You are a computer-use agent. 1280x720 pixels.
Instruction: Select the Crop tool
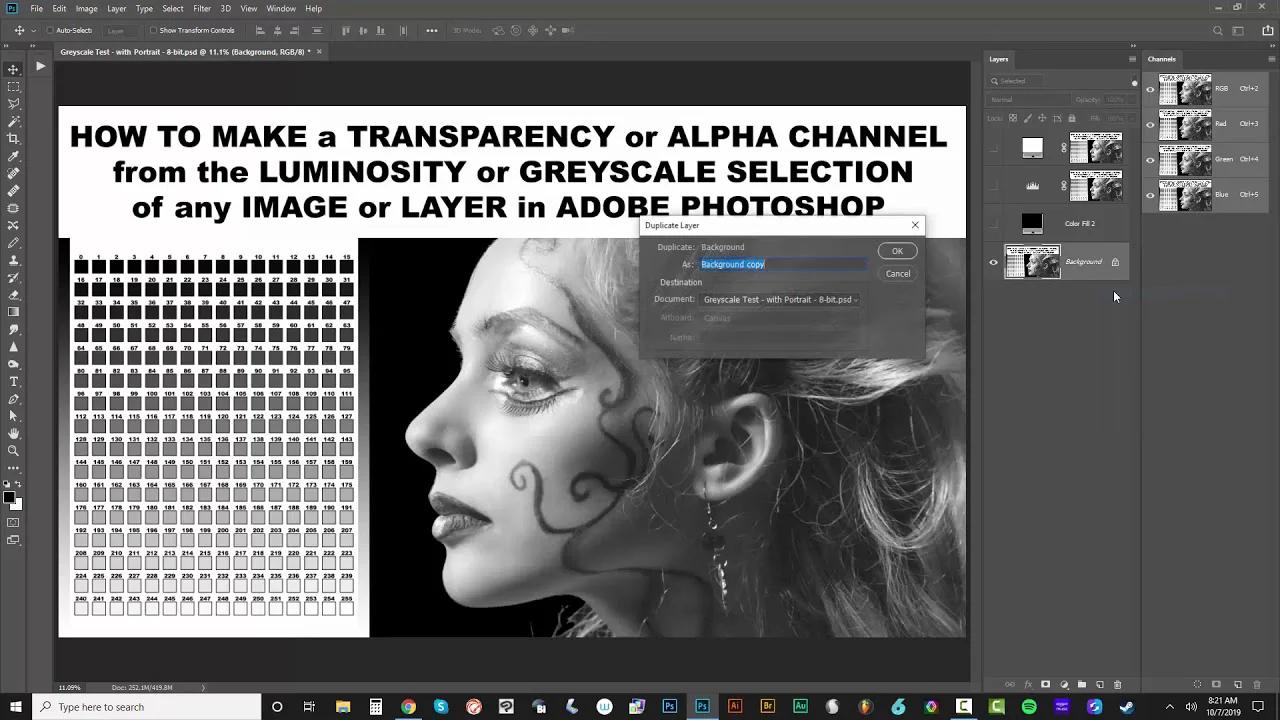[14, 139]
